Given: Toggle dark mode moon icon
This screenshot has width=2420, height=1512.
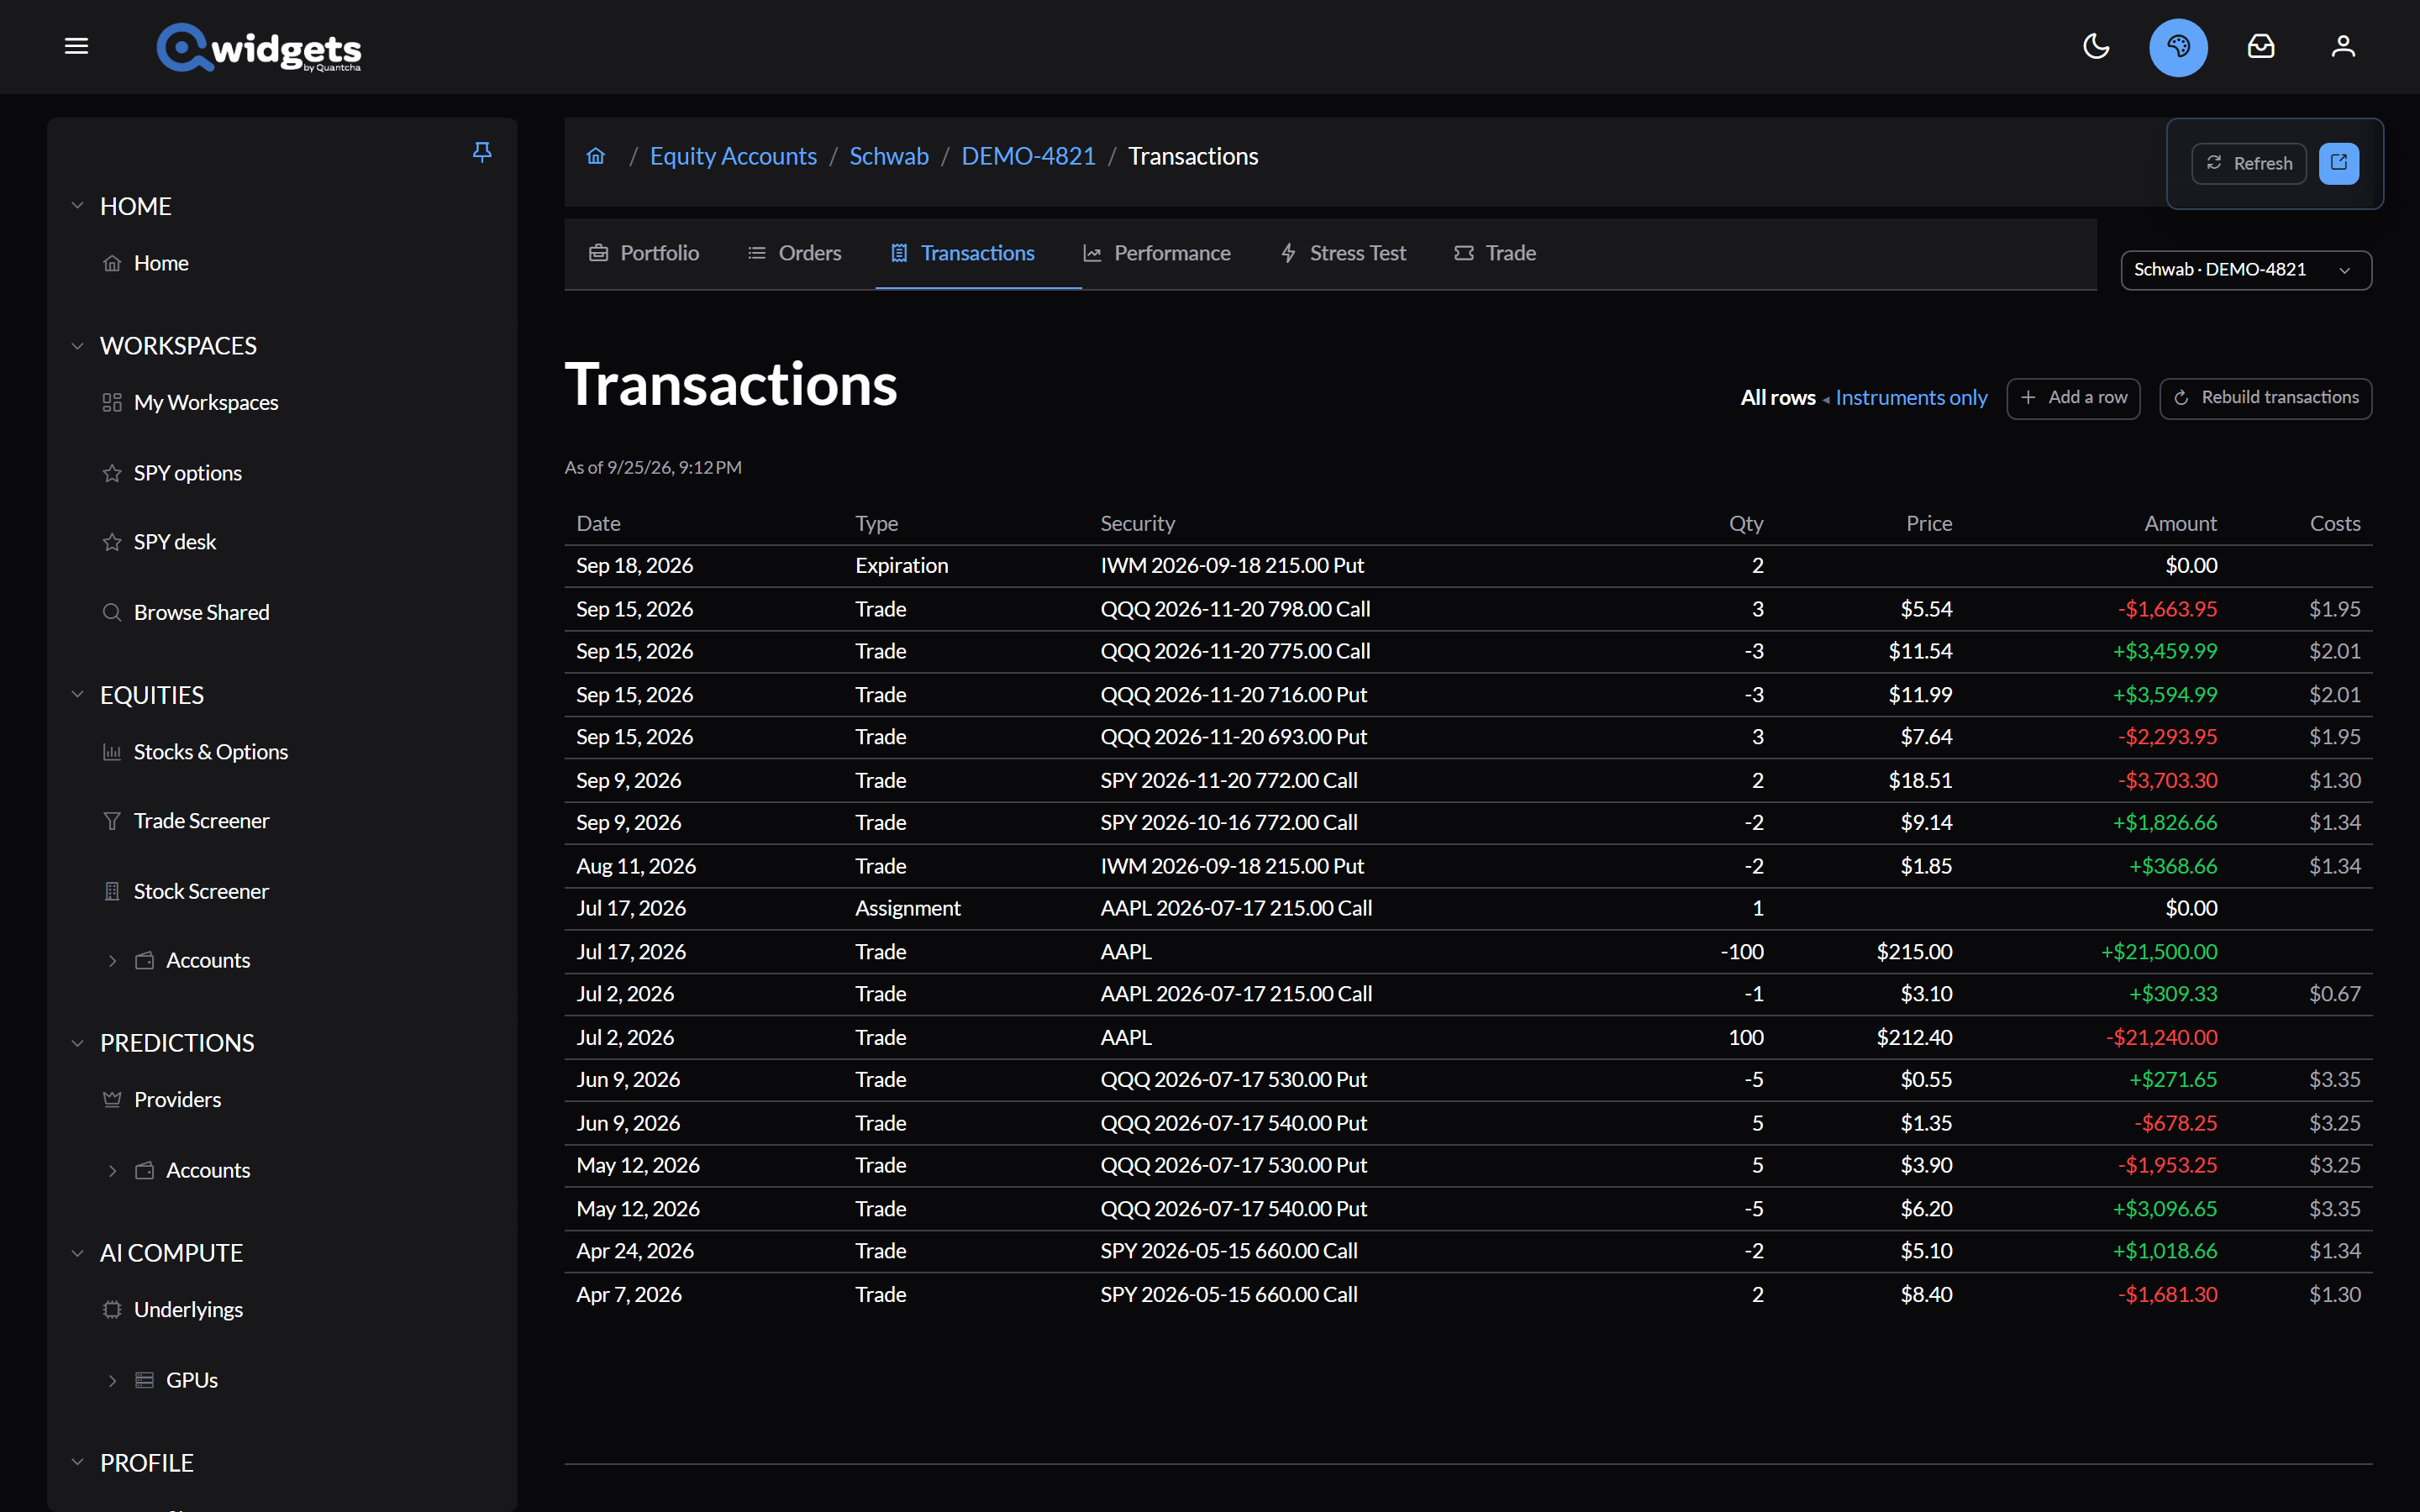Looking at the screenshot, I should 2095,46.
